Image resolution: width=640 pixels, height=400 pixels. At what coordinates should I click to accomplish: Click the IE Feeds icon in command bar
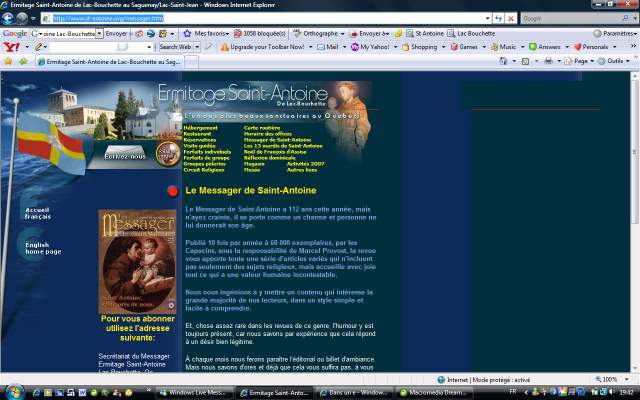pos(526,61)
